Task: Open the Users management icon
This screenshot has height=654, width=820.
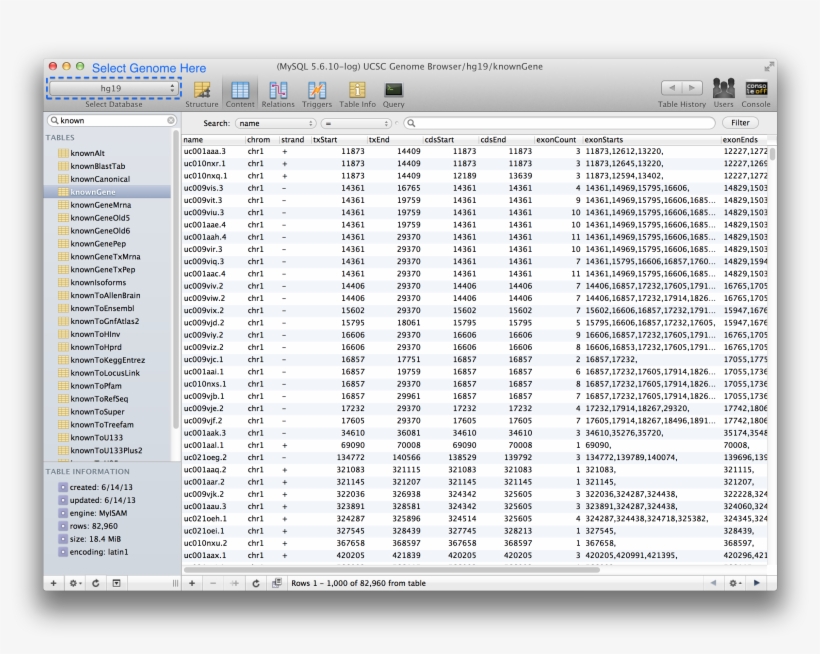Action: (722, 90)
